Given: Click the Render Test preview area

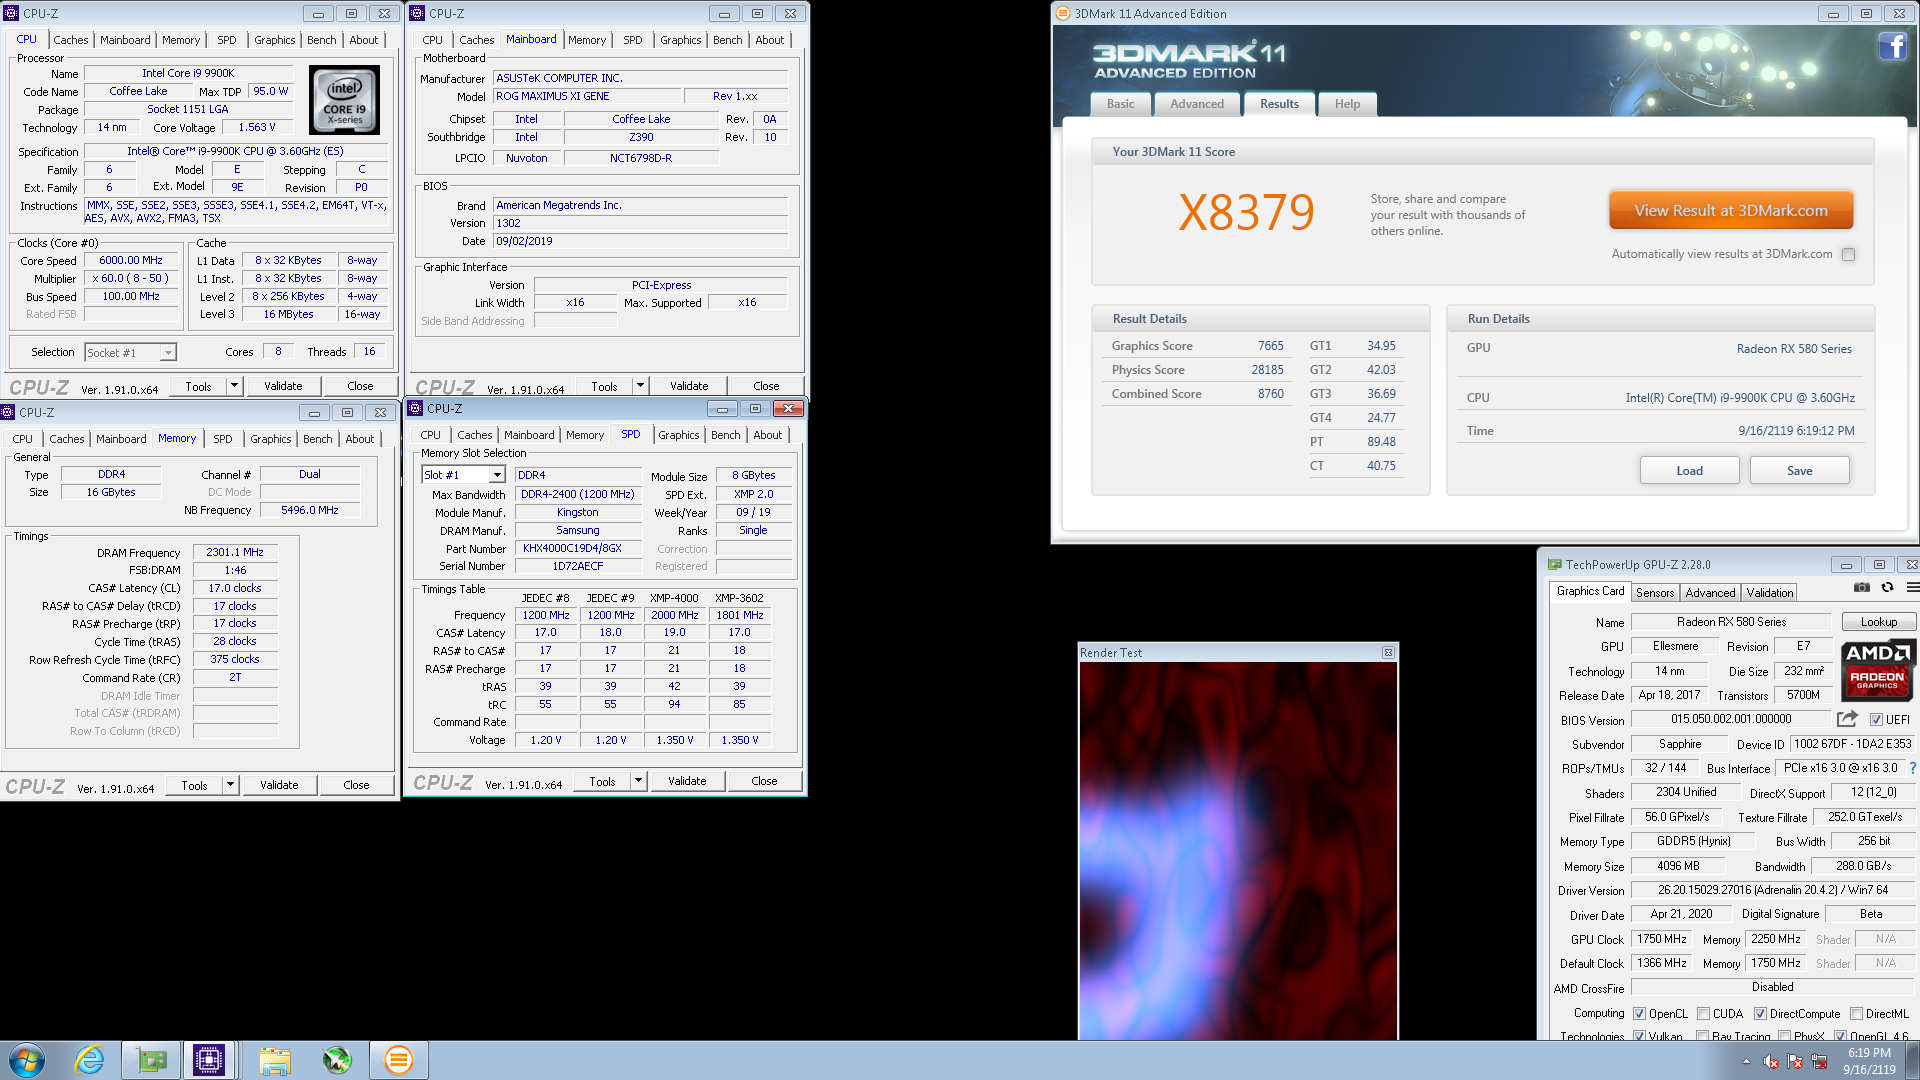Looking at the screenshot, I should pyautogui.click(x=1238, y=850).
